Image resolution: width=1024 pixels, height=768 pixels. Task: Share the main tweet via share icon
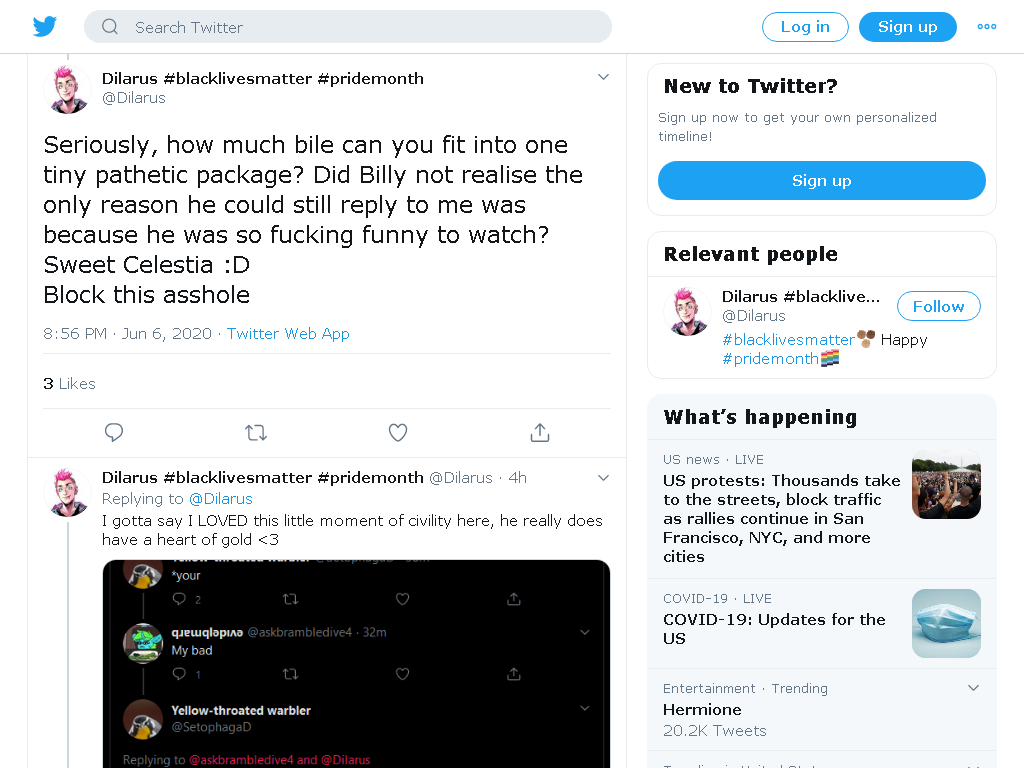point(540,432)
